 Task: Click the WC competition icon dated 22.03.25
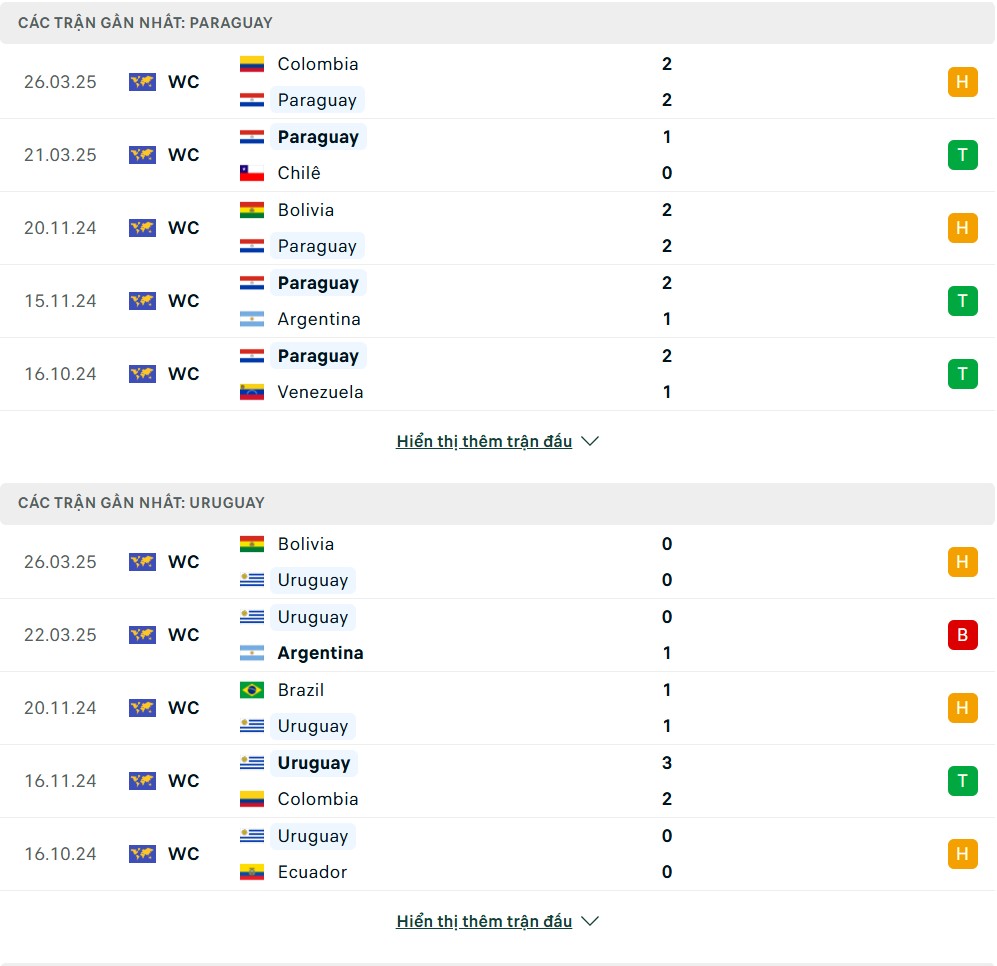142,635
